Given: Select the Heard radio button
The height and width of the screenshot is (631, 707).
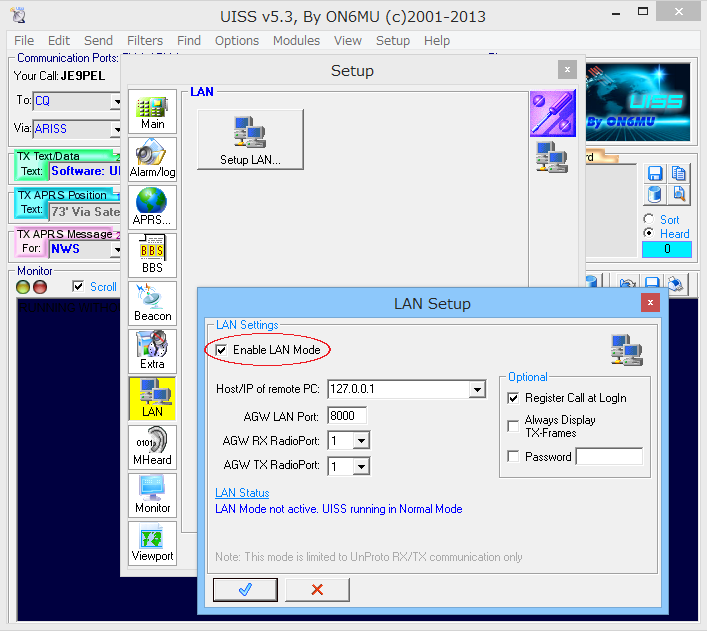Looking at the screenshot, I should pos(649,233).
